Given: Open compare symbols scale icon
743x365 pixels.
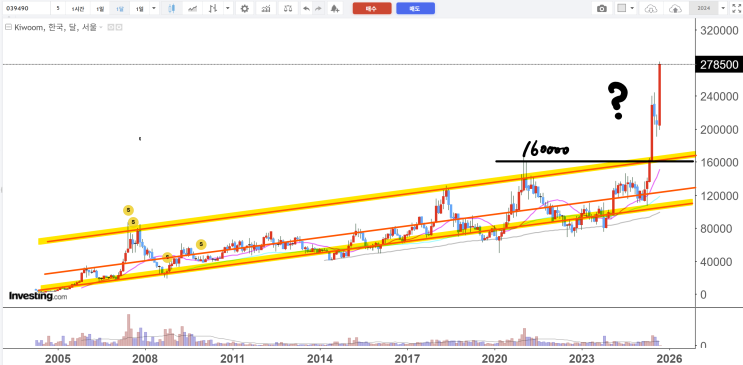Looking at the screenshot, I should [x=288, y=9].
